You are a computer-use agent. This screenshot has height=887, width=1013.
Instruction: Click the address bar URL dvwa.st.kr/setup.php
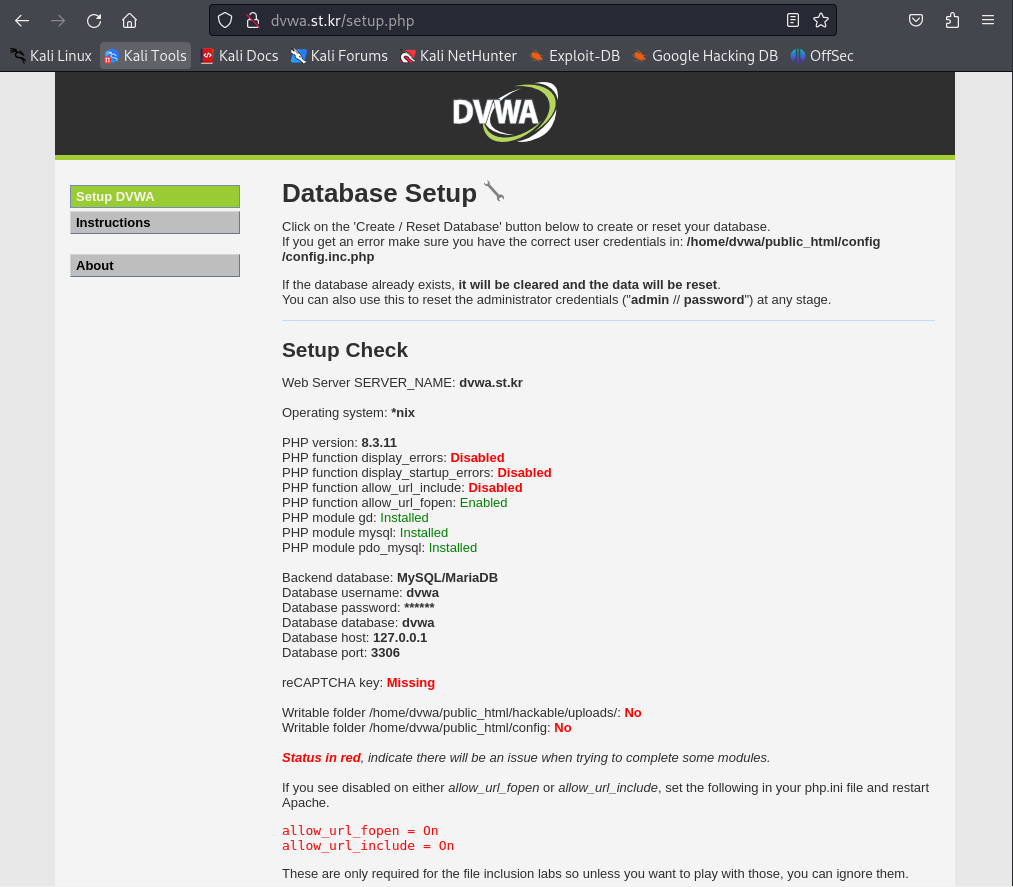click(342, 21)
